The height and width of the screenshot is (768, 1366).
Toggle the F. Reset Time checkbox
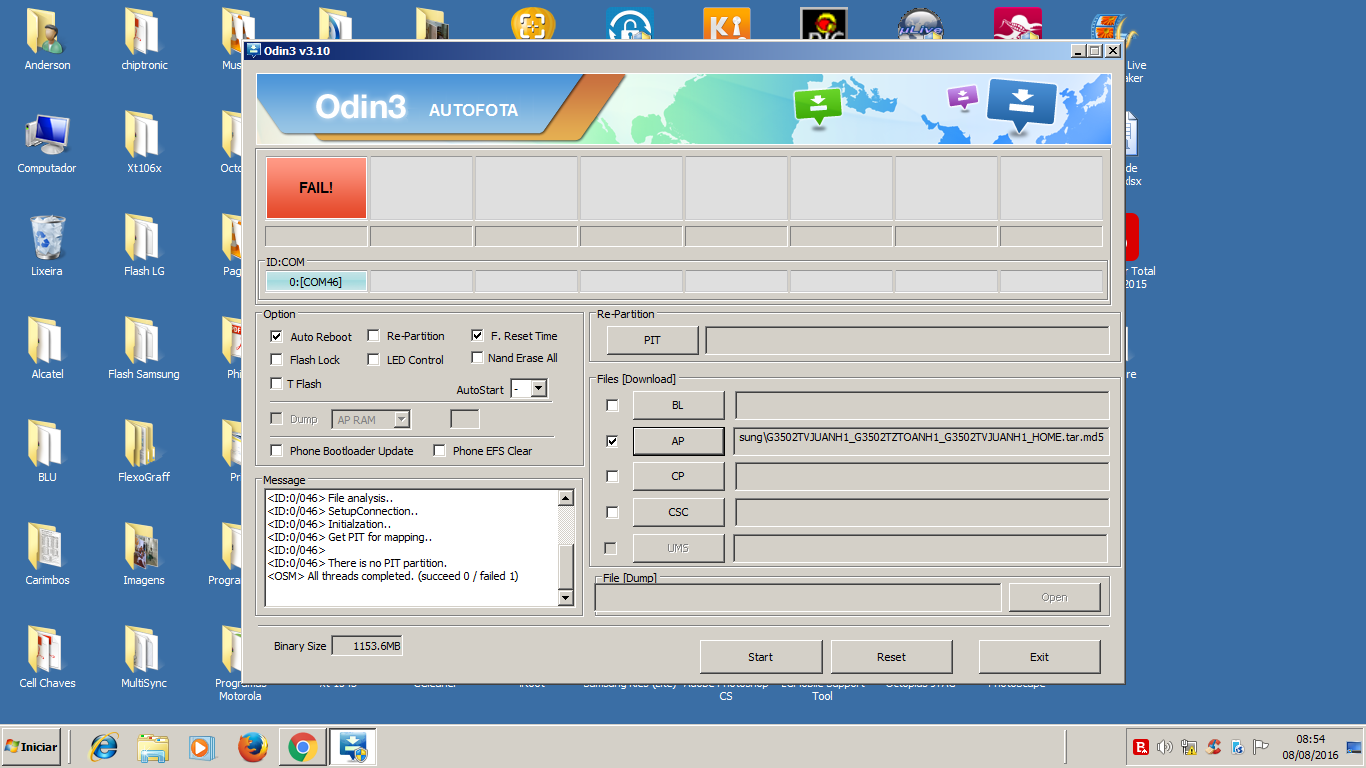pyautogui.click(x=478, y=336)
